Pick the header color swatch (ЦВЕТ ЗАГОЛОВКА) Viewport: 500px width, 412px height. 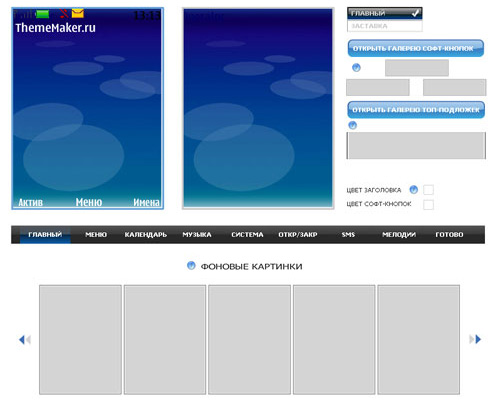coord(428,190)
